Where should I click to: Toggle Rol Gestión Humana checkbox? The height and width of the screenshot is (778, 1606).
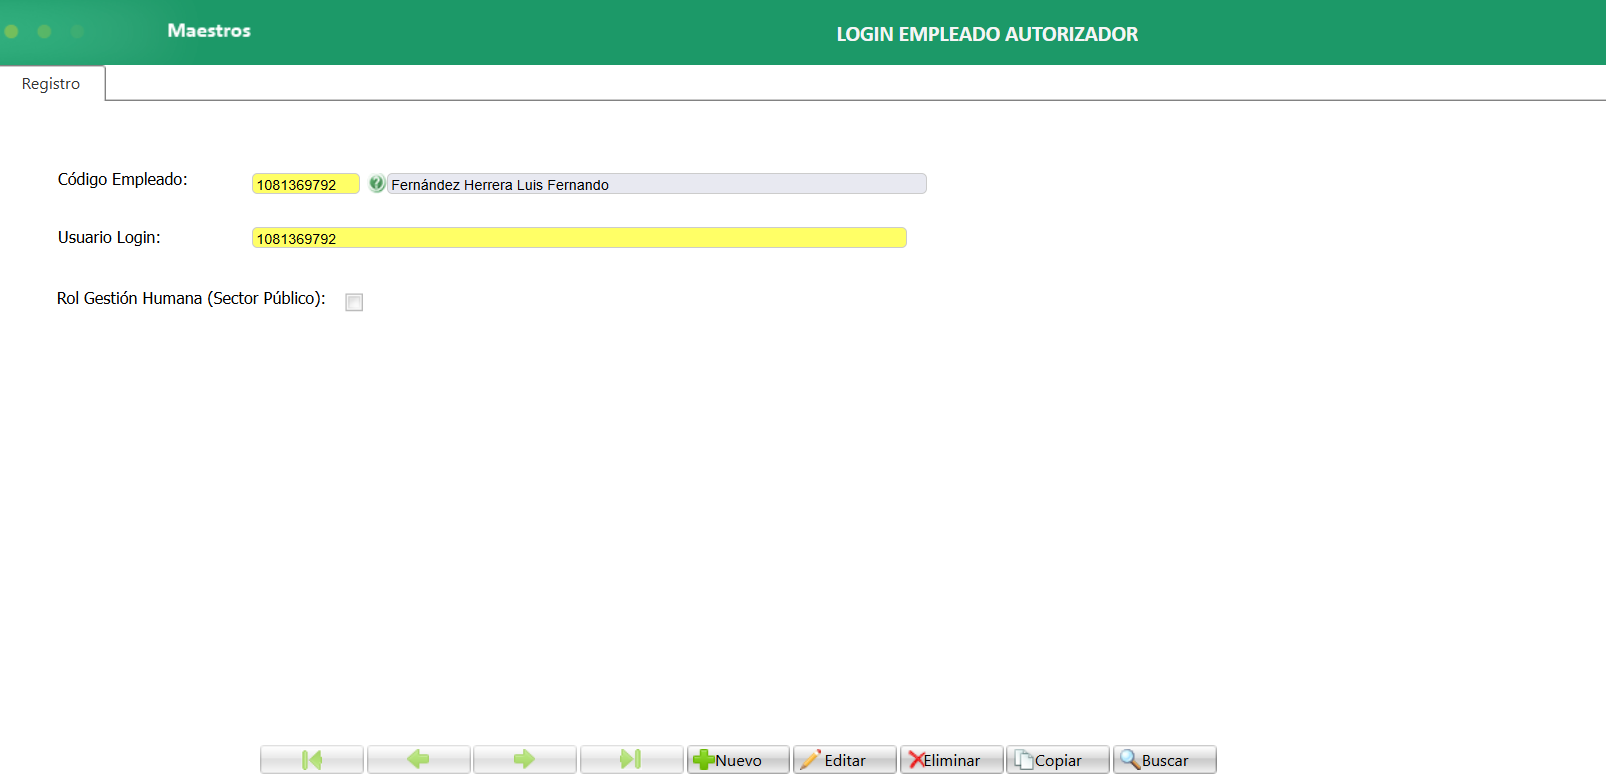[x=354, y=302]
